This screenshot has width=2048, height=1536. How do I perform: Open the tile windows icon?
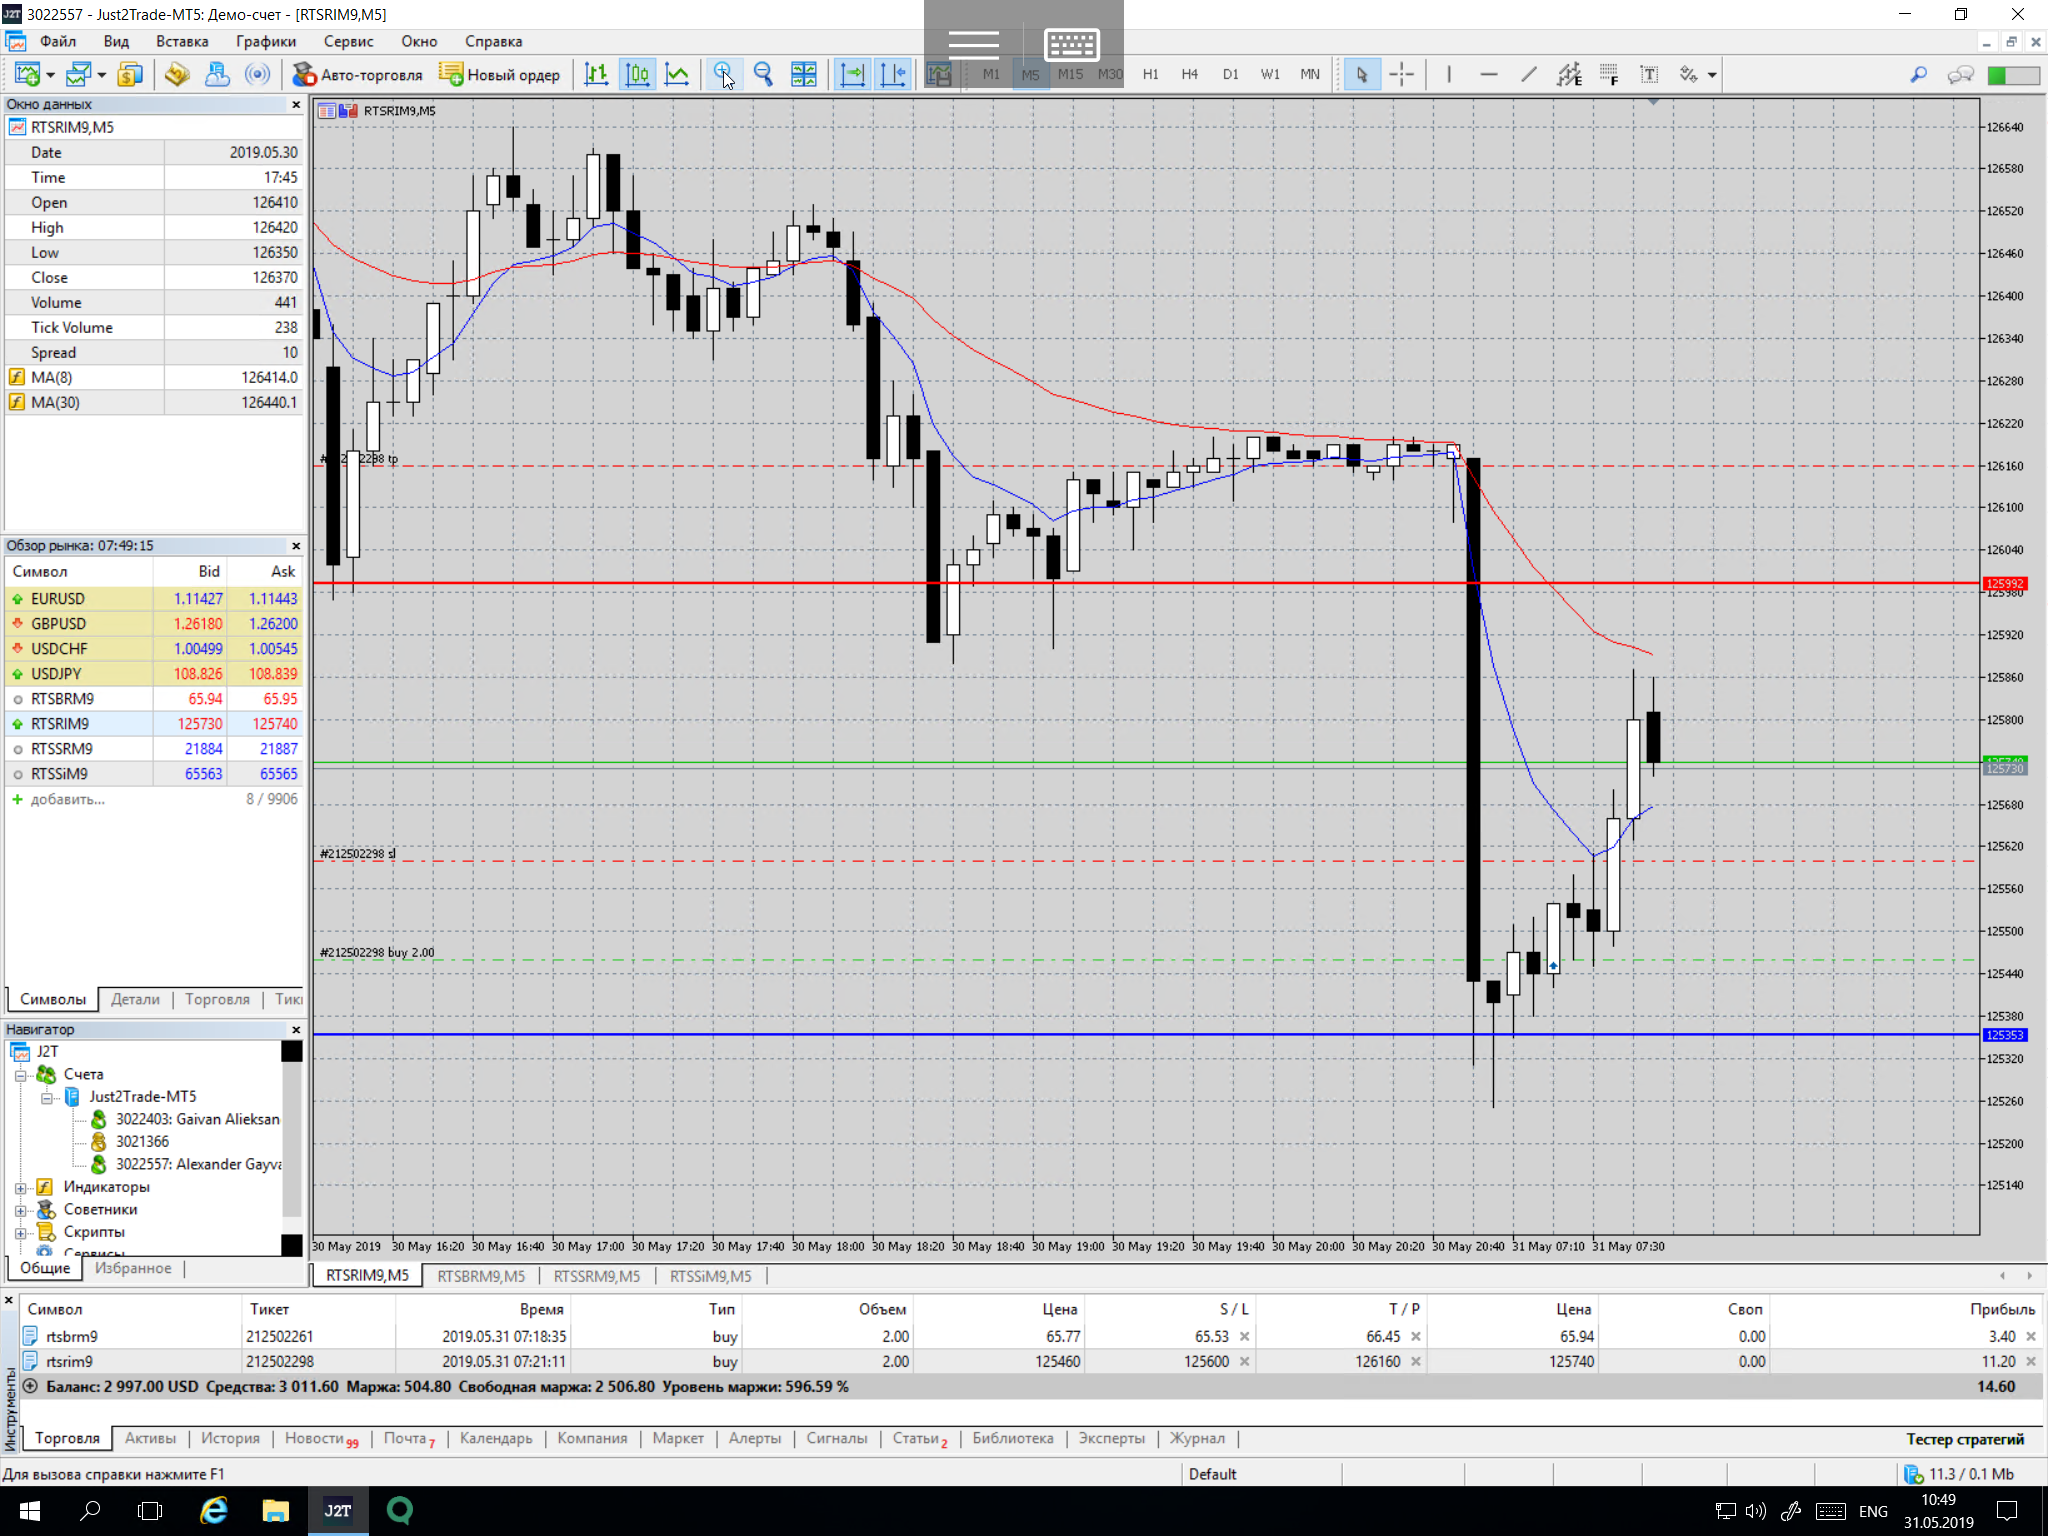click(803, 74)
